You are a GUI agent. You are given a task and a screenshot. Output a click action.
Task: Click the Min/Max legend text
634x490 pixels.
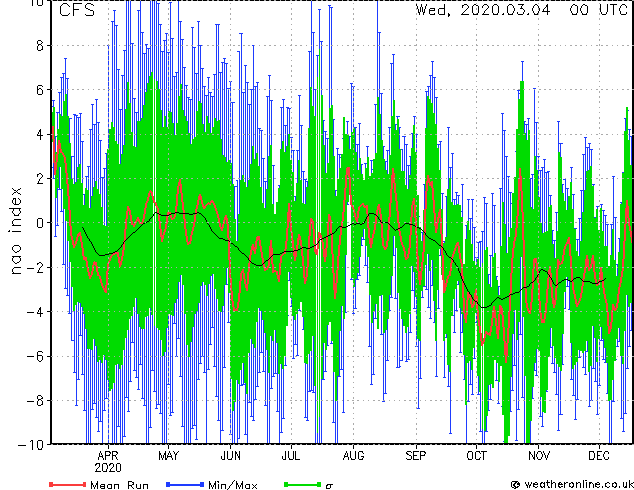pos(233,485)
